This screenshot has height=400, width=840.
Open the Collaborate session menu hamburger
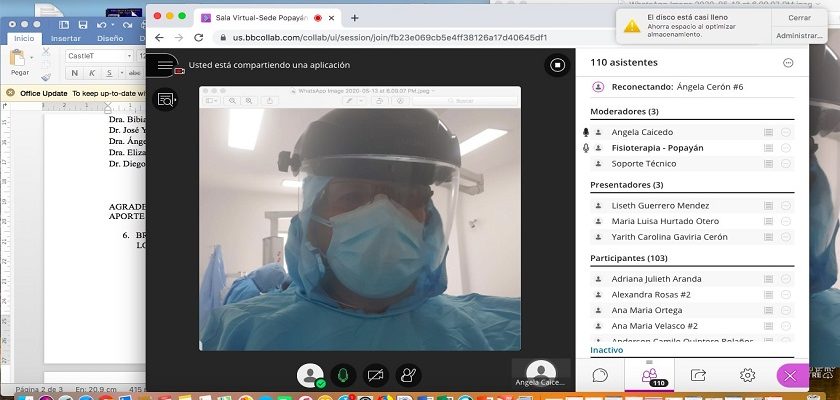[165, 65]
